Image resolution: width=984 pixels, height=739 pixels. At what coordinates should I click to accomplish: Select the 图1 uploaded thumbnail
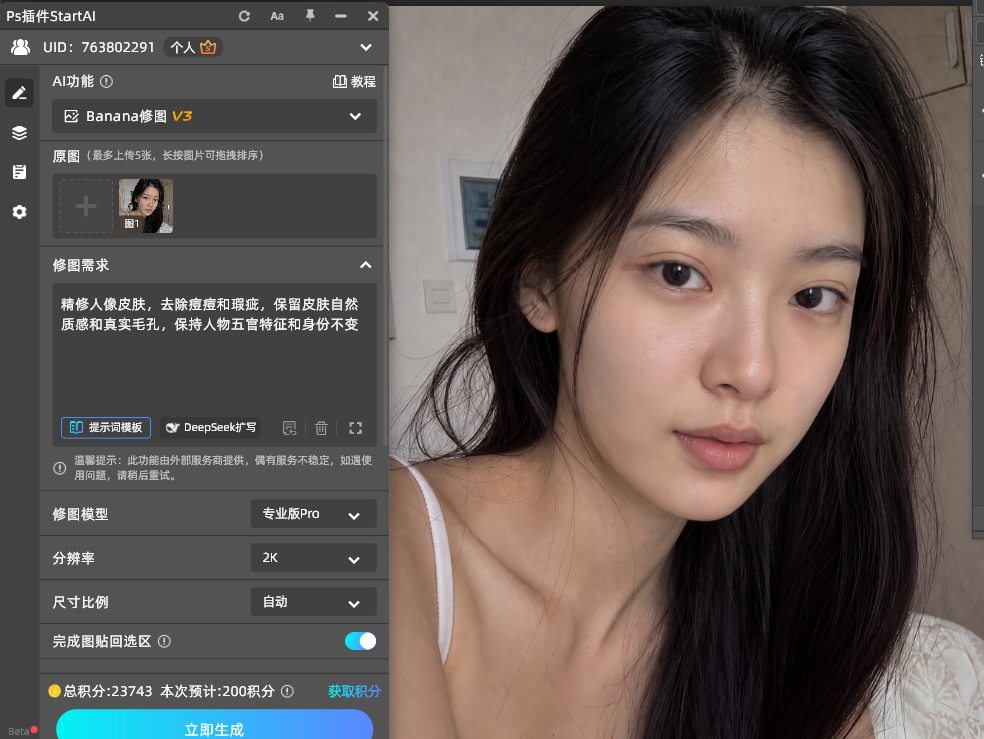coord(146,206)
